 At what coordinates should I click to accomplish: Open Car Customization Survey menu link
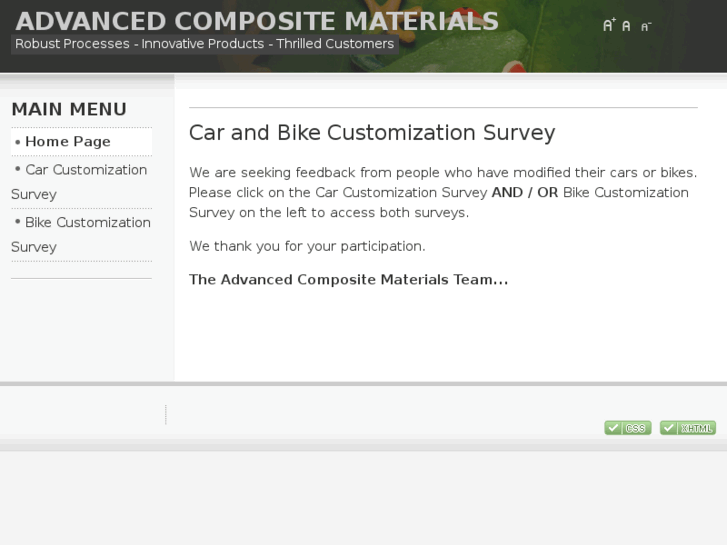(x=82, y=182)
